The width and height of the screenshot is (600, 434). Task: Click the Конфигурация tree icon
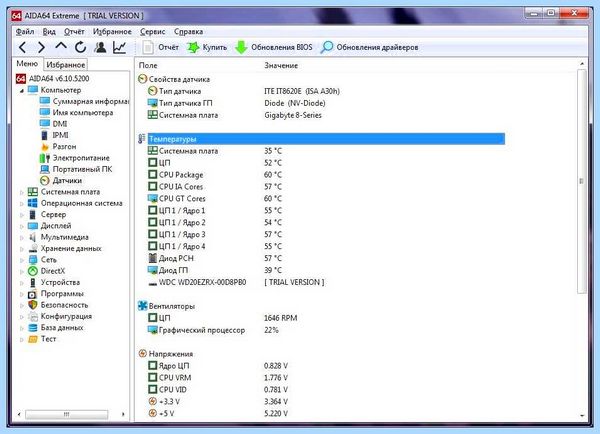click(x=33, y=317)
